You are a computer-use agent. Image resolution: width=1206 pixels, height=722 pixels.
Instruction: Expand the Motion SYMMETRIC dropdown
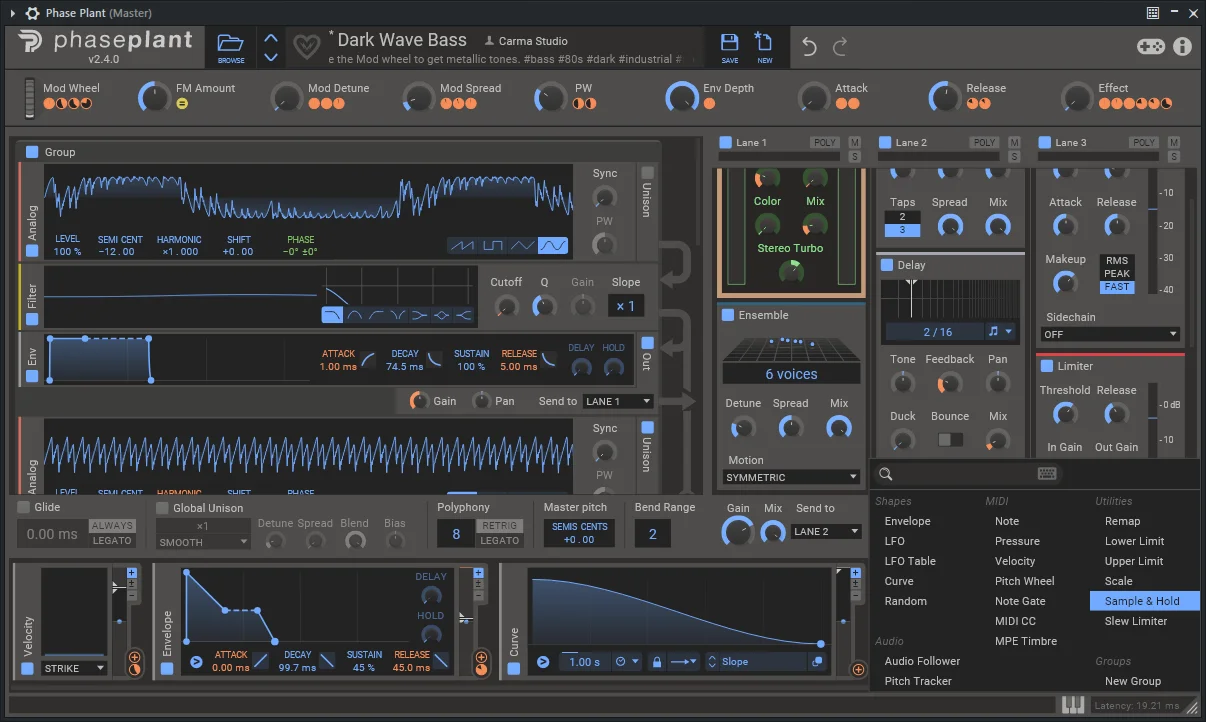click(791, 478)
